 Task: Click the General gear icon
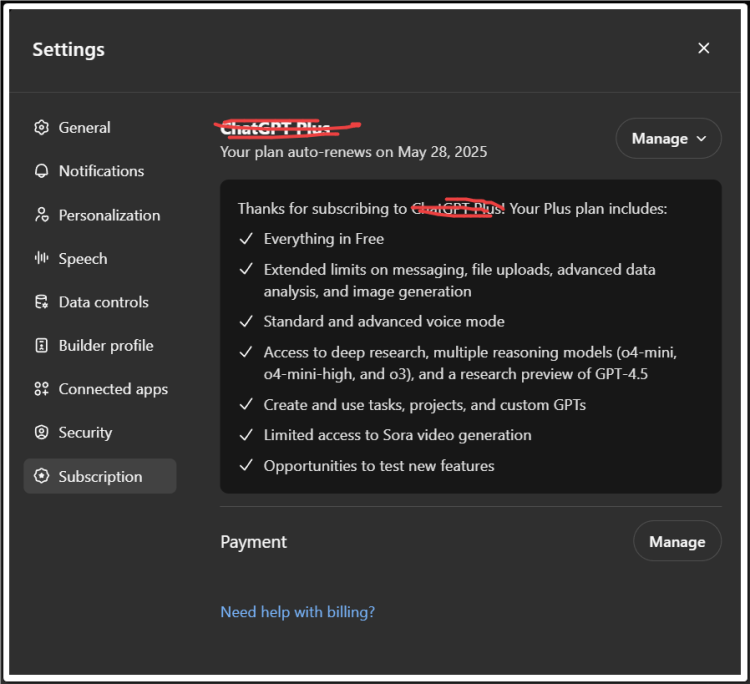42,128
